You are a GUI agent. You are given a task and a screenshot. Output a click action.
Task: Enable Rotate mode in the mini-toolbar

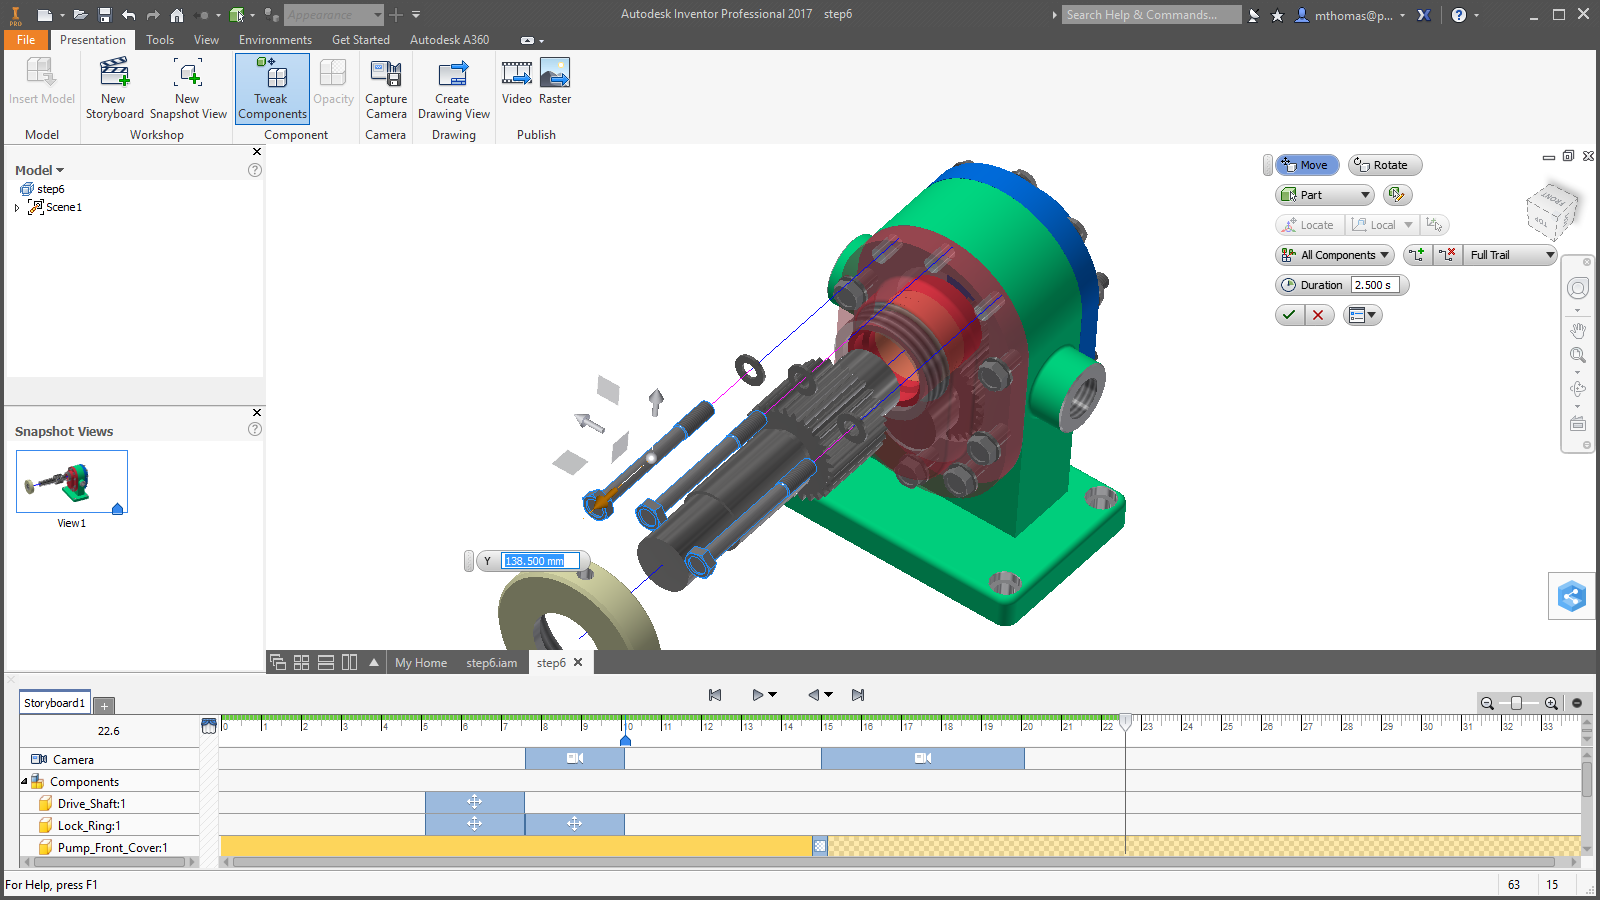point(1384,164)
